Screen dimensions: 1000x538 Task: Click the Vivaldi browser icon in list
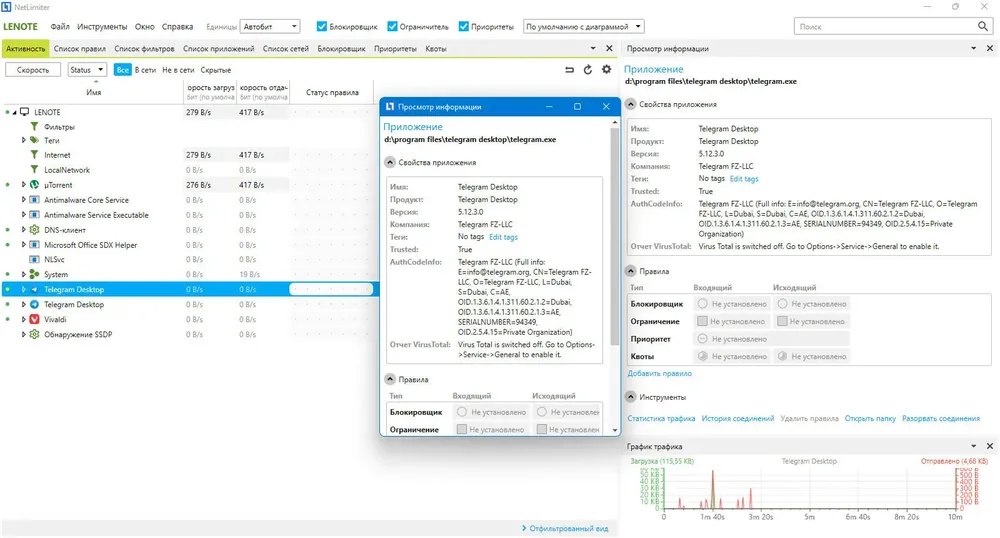34,319
